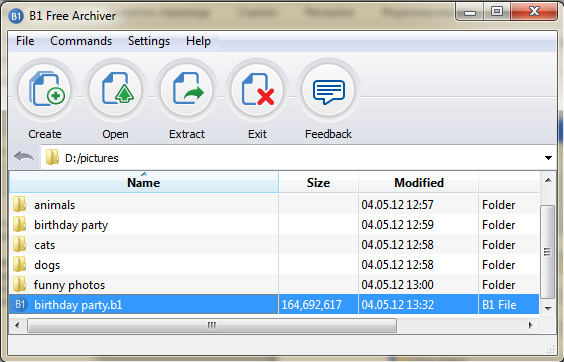
Task: Go back using the navigation arrow
Action: coord(24,157)
